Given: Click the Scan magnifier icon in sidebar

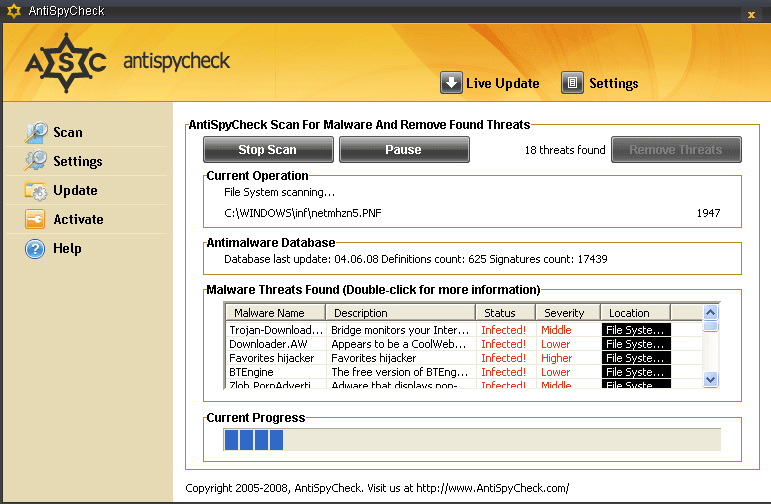Looking at the screenshot, I should tap(36, 132).
